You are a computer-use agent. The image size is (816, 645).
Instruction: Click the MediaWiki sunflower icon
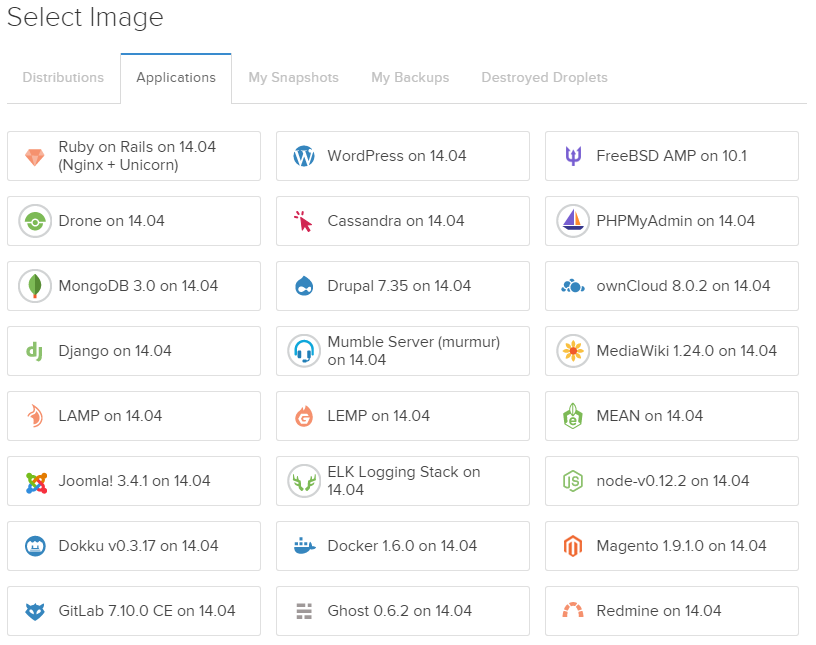pyautogui.click(x=573, y=351)
